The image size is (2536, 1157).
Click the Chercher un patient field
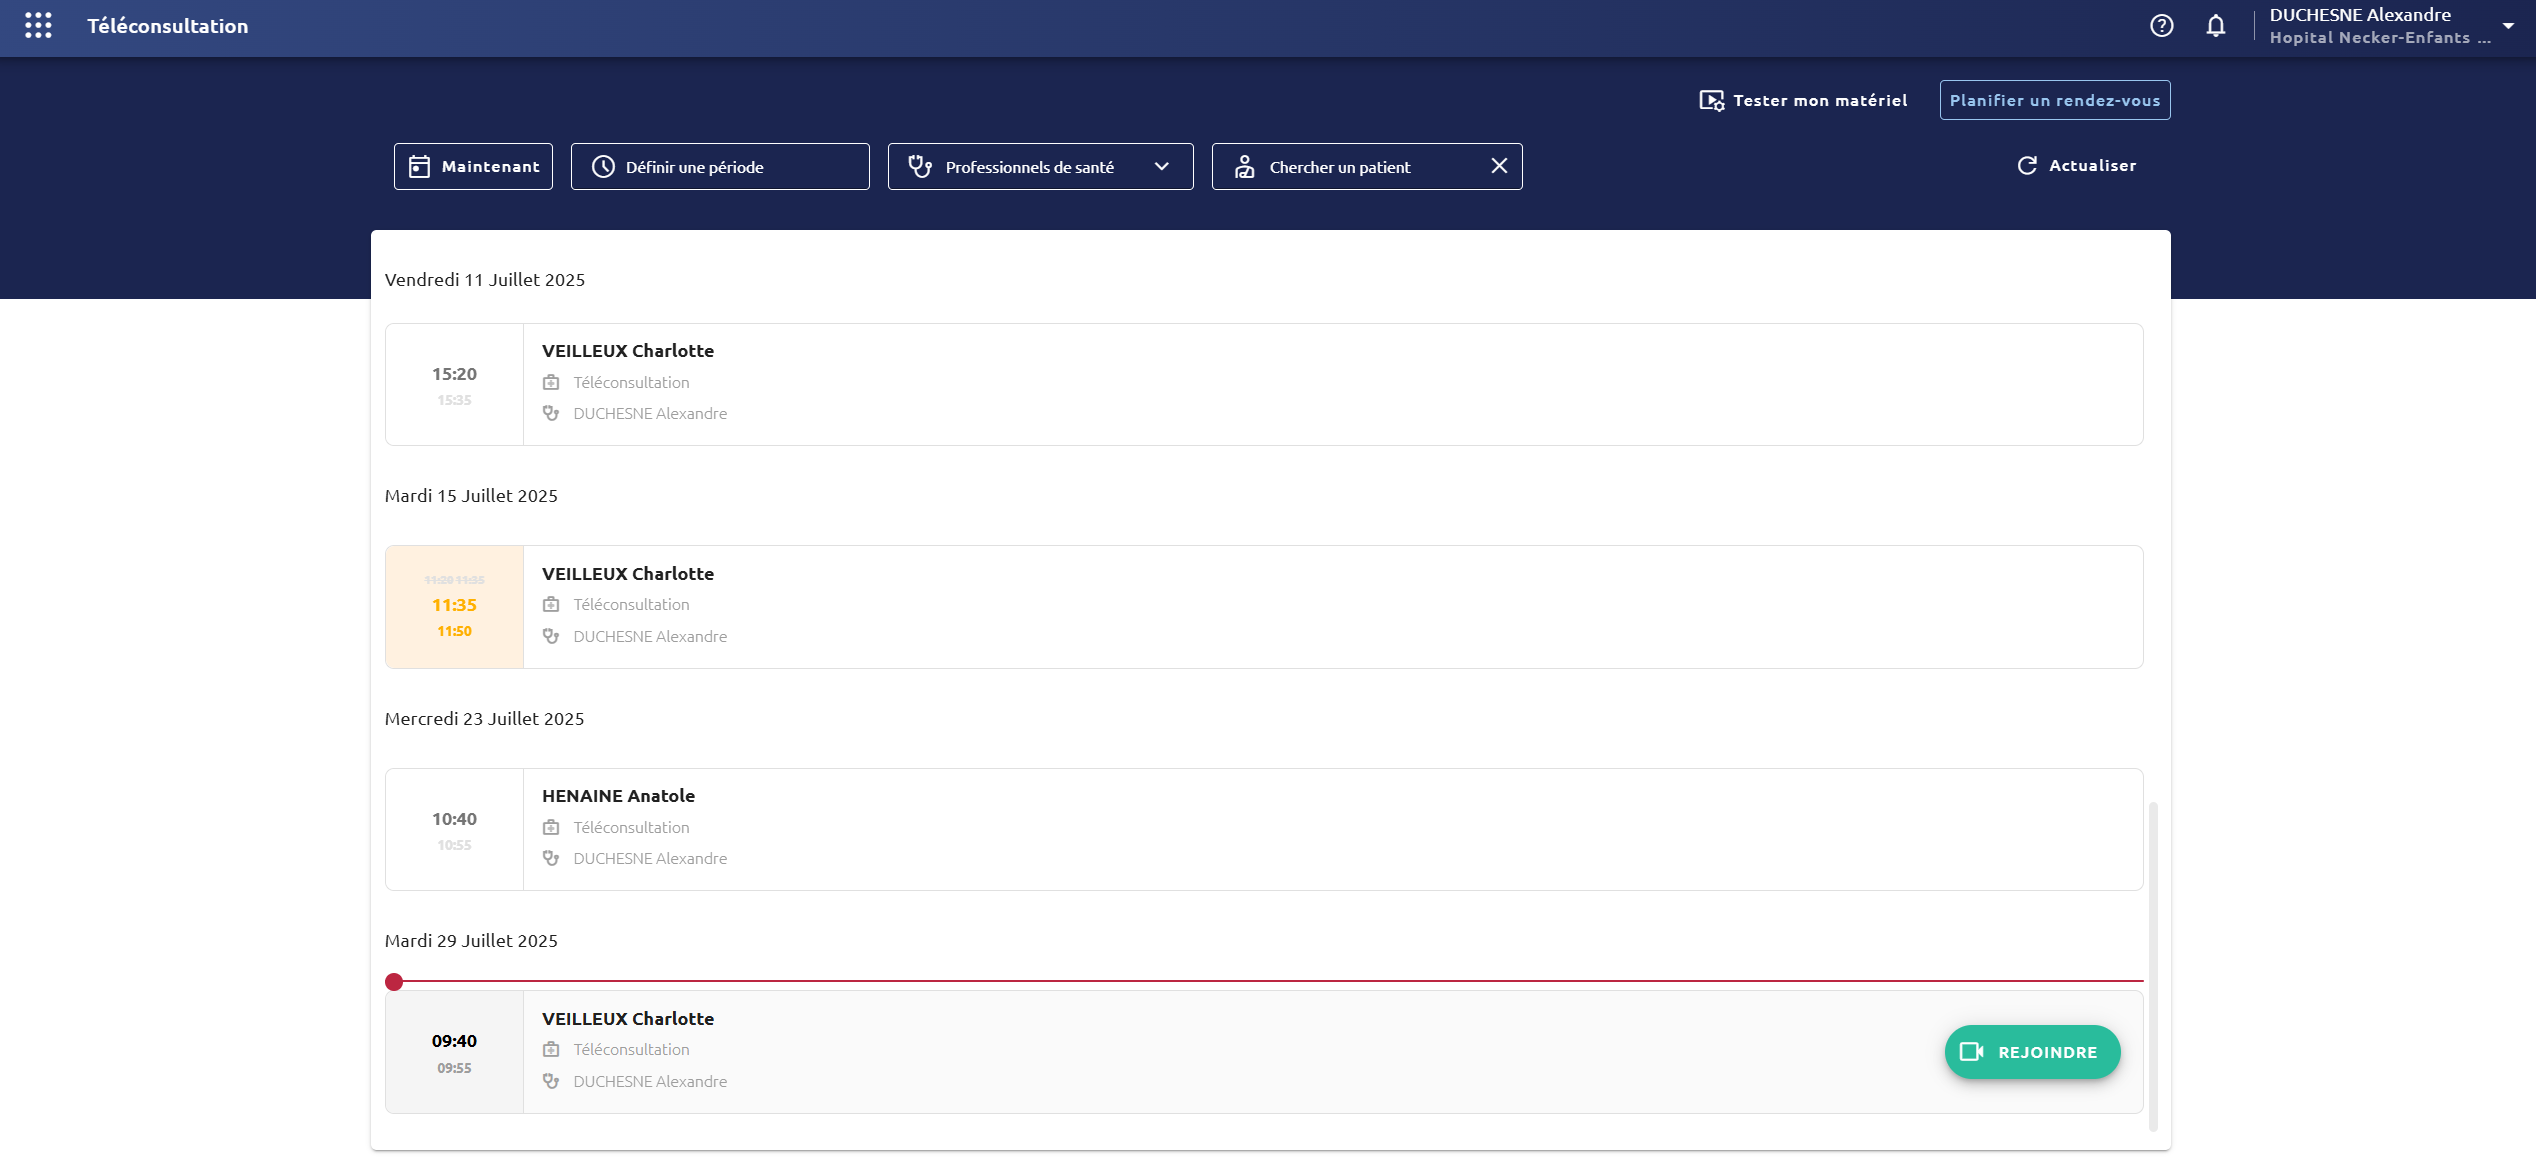pos(1367,166)
